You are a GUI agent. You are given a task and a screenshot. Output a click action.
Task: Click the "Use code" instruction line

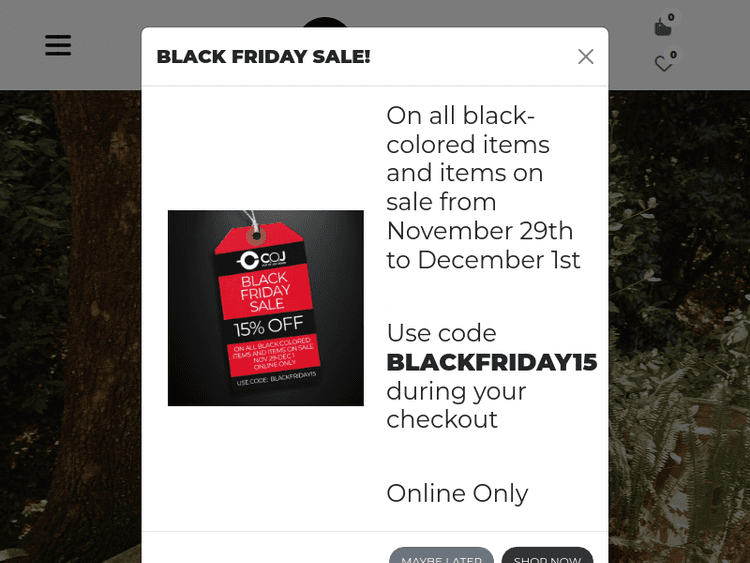pos(441,333)
